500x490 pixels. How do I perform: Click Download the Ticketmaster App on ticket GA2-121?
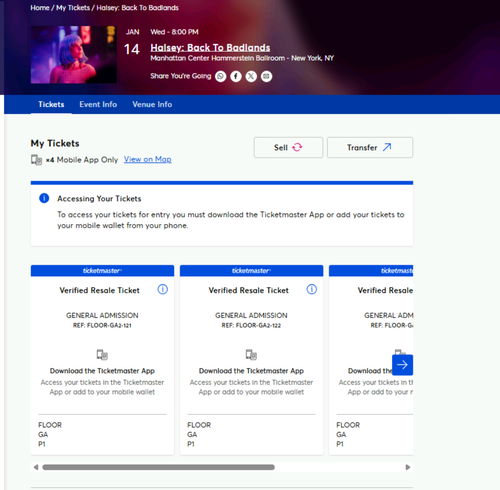coord(102,371)
